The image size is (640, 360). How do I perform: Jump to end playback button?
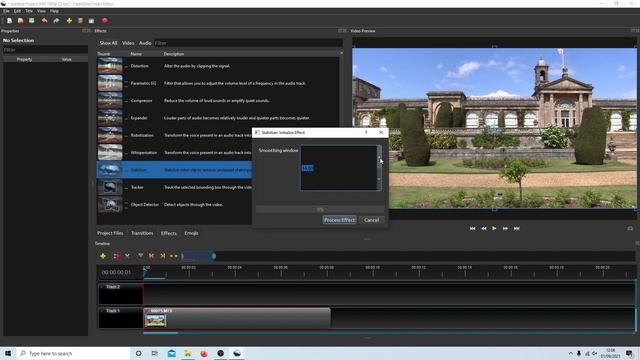click(517, 229)
